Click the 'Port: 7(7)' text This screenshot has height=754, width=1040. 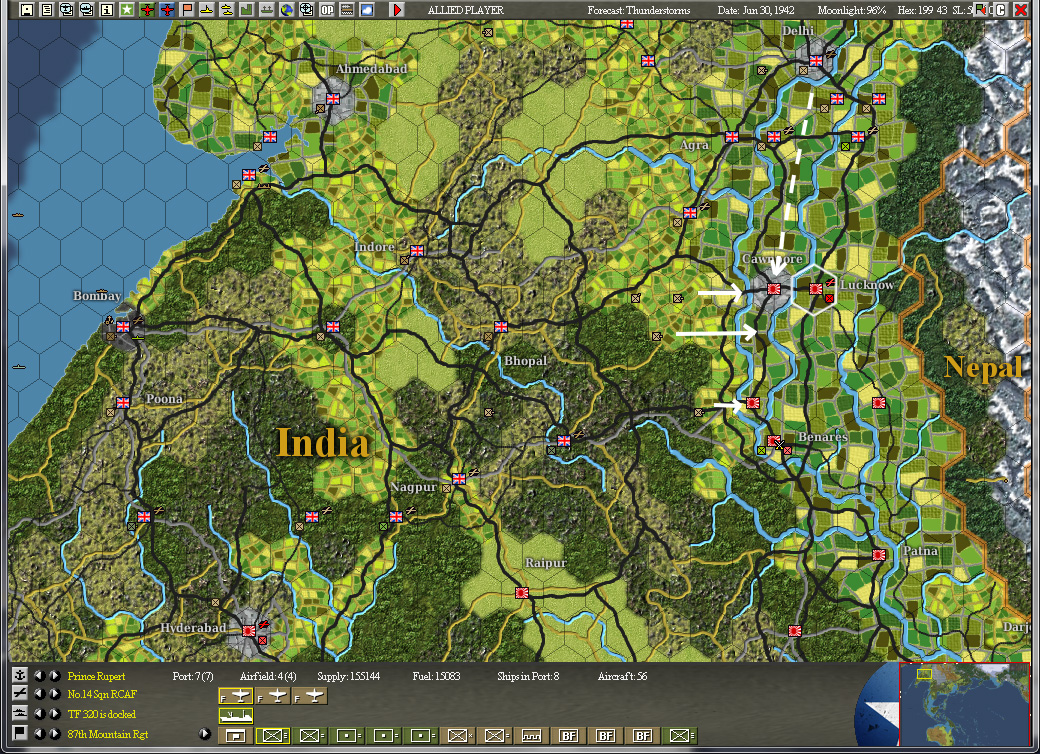pos(193,676)
